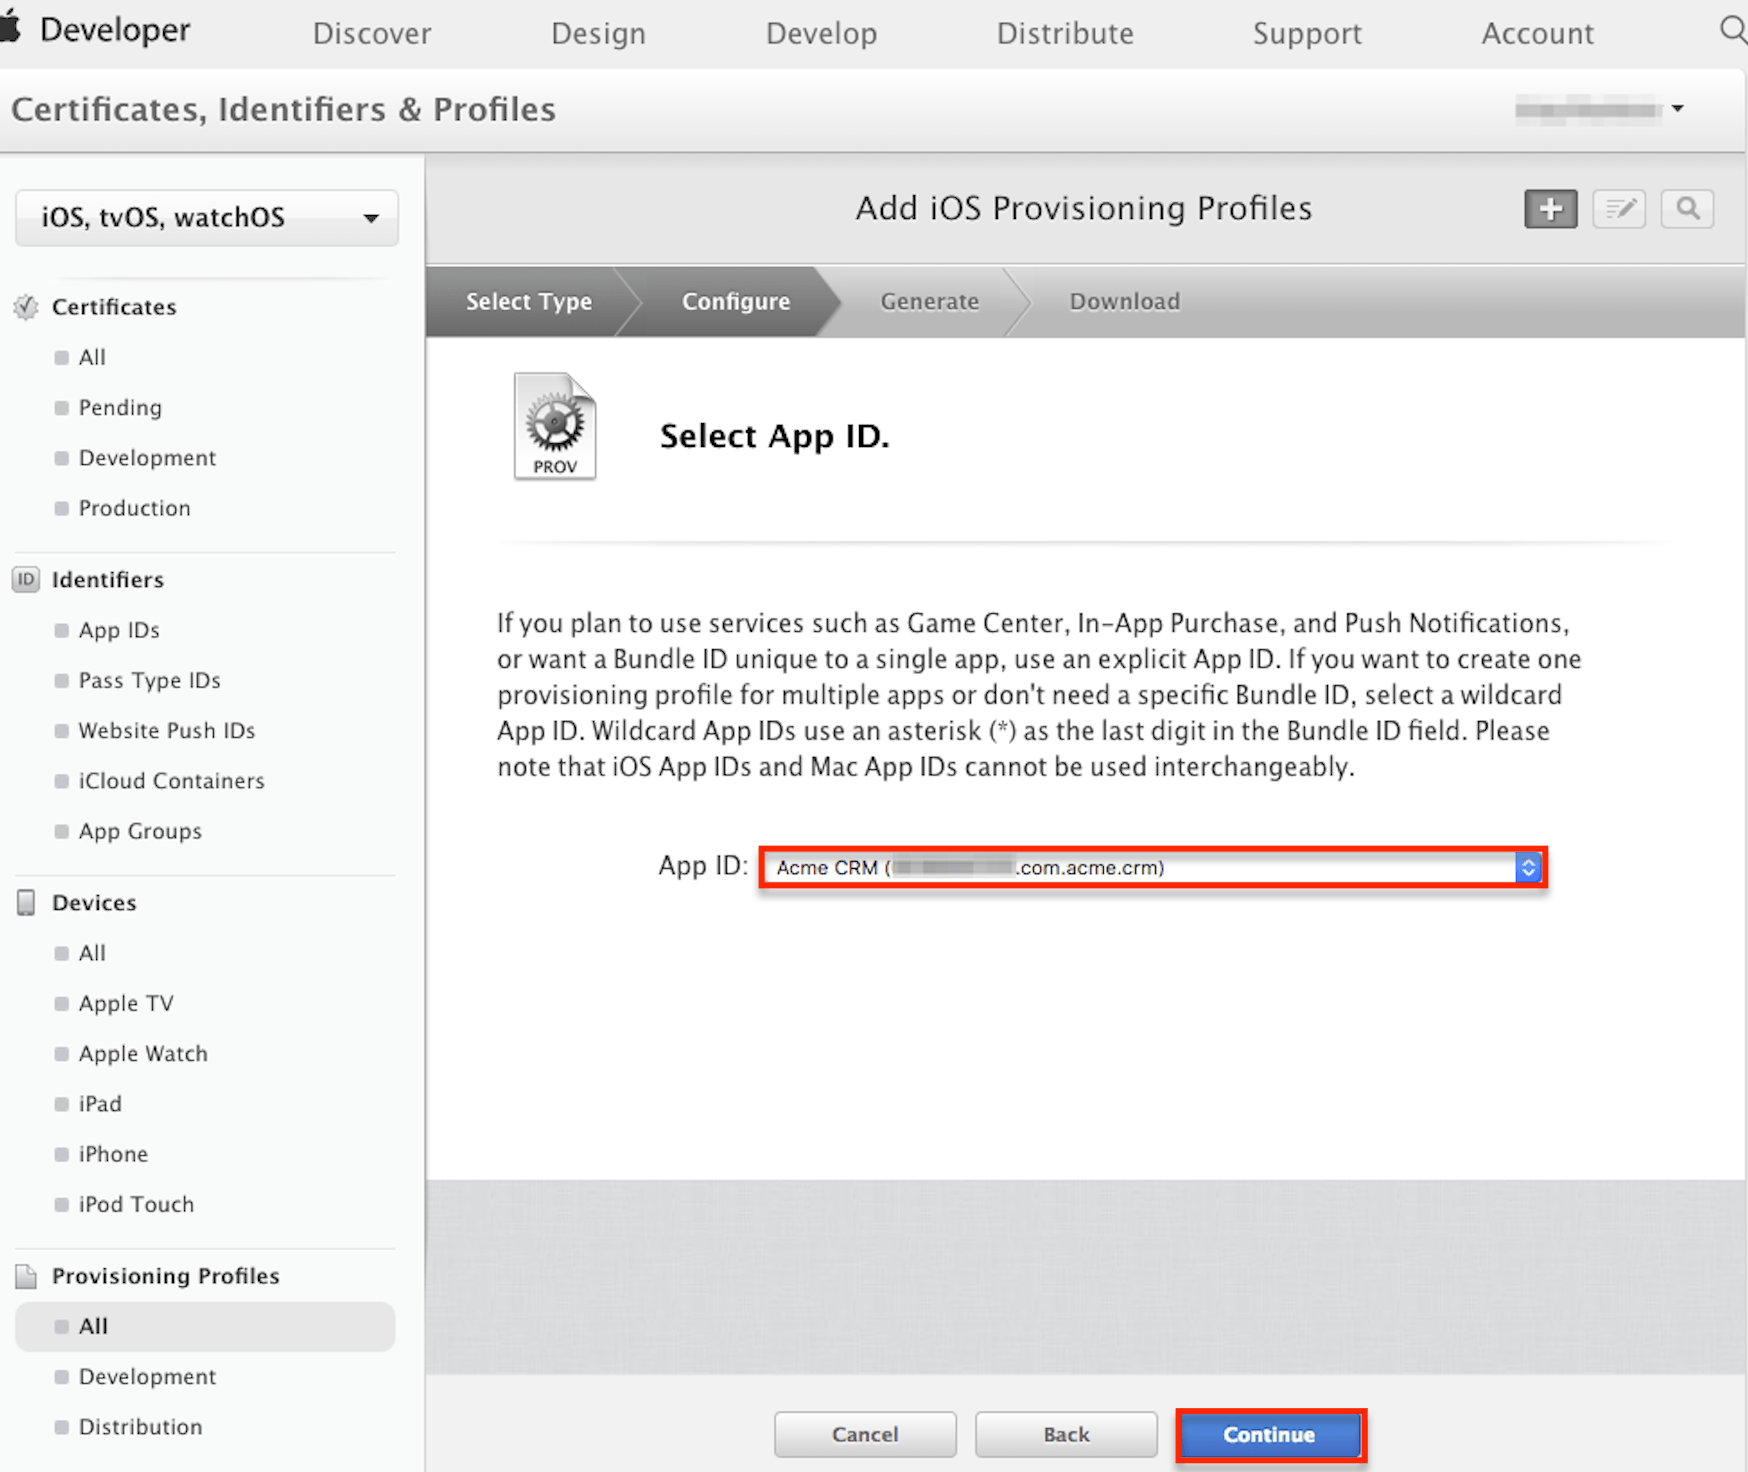Viewport: 1748px width, 1472px height.
Task: Select iPad devices in sidebar
Action: (x=100, y=1104)
